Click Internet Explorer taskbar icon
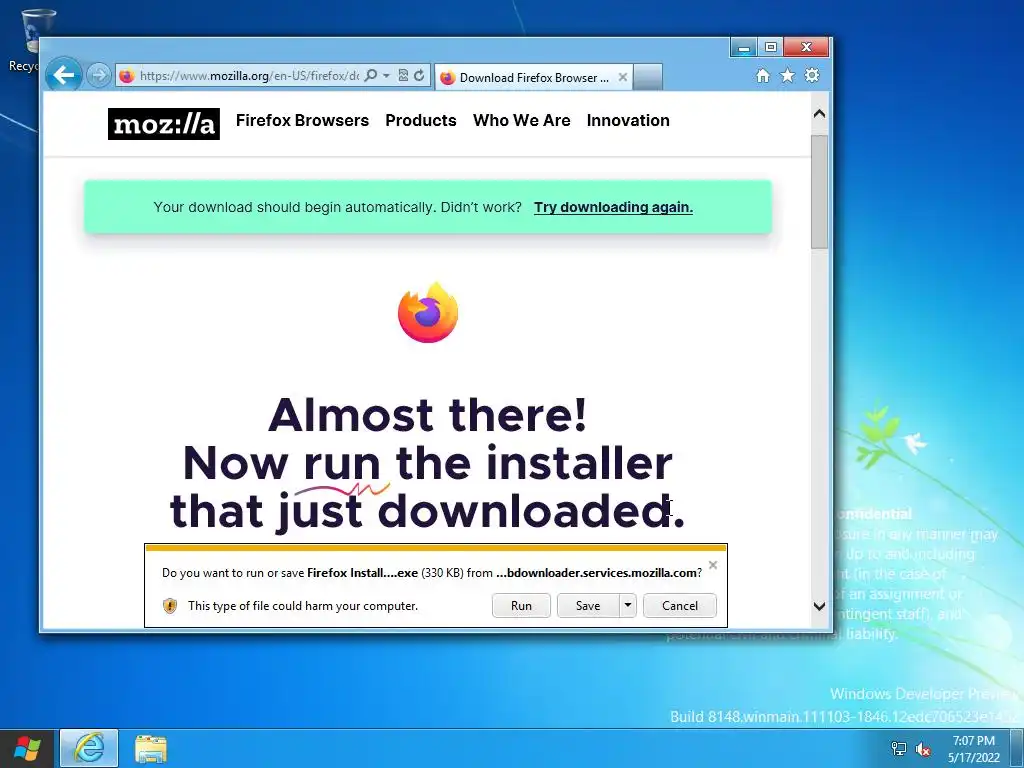This screenshot has width=1024, height=768. 89,748
